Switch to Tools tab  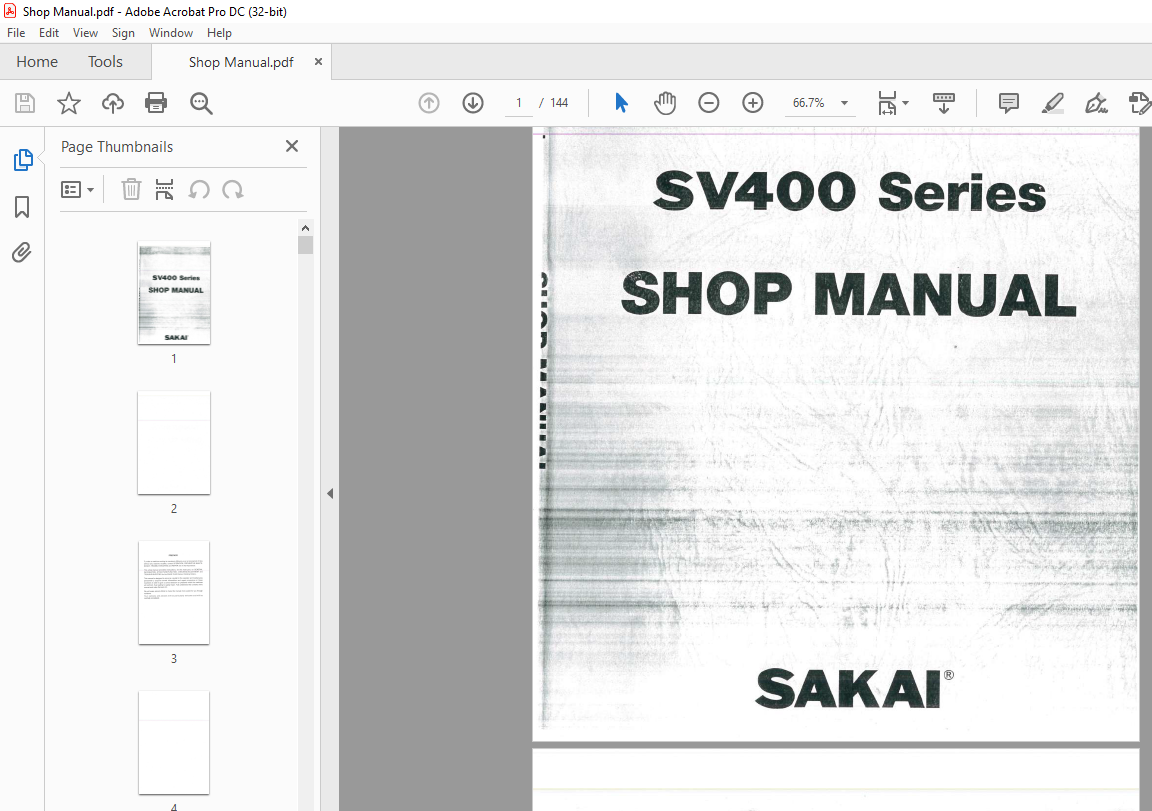pos(105,62)
